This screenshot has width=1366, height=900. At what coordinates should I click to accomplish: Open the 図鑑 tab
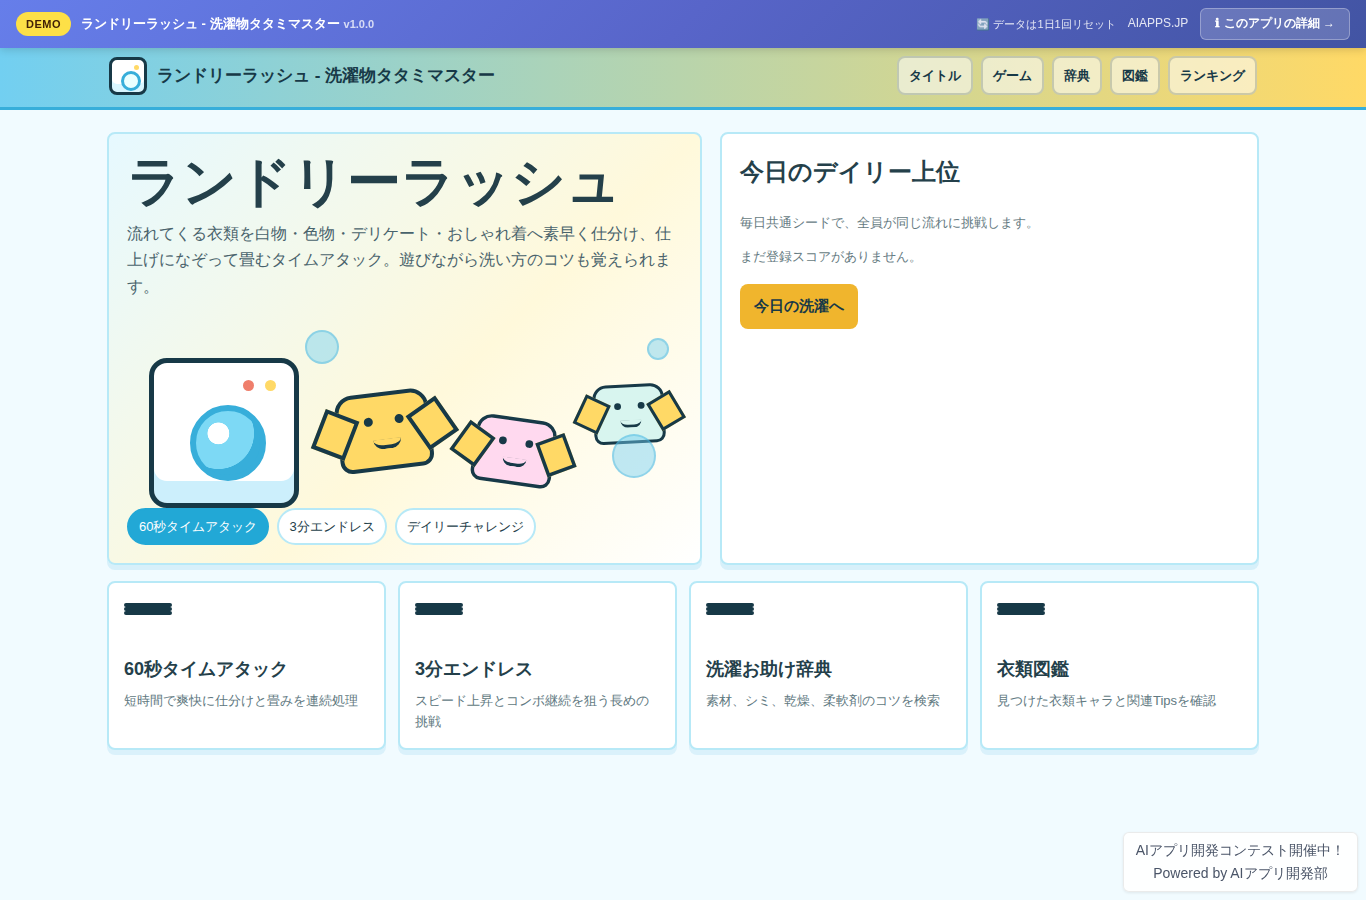pos(1135,76)
